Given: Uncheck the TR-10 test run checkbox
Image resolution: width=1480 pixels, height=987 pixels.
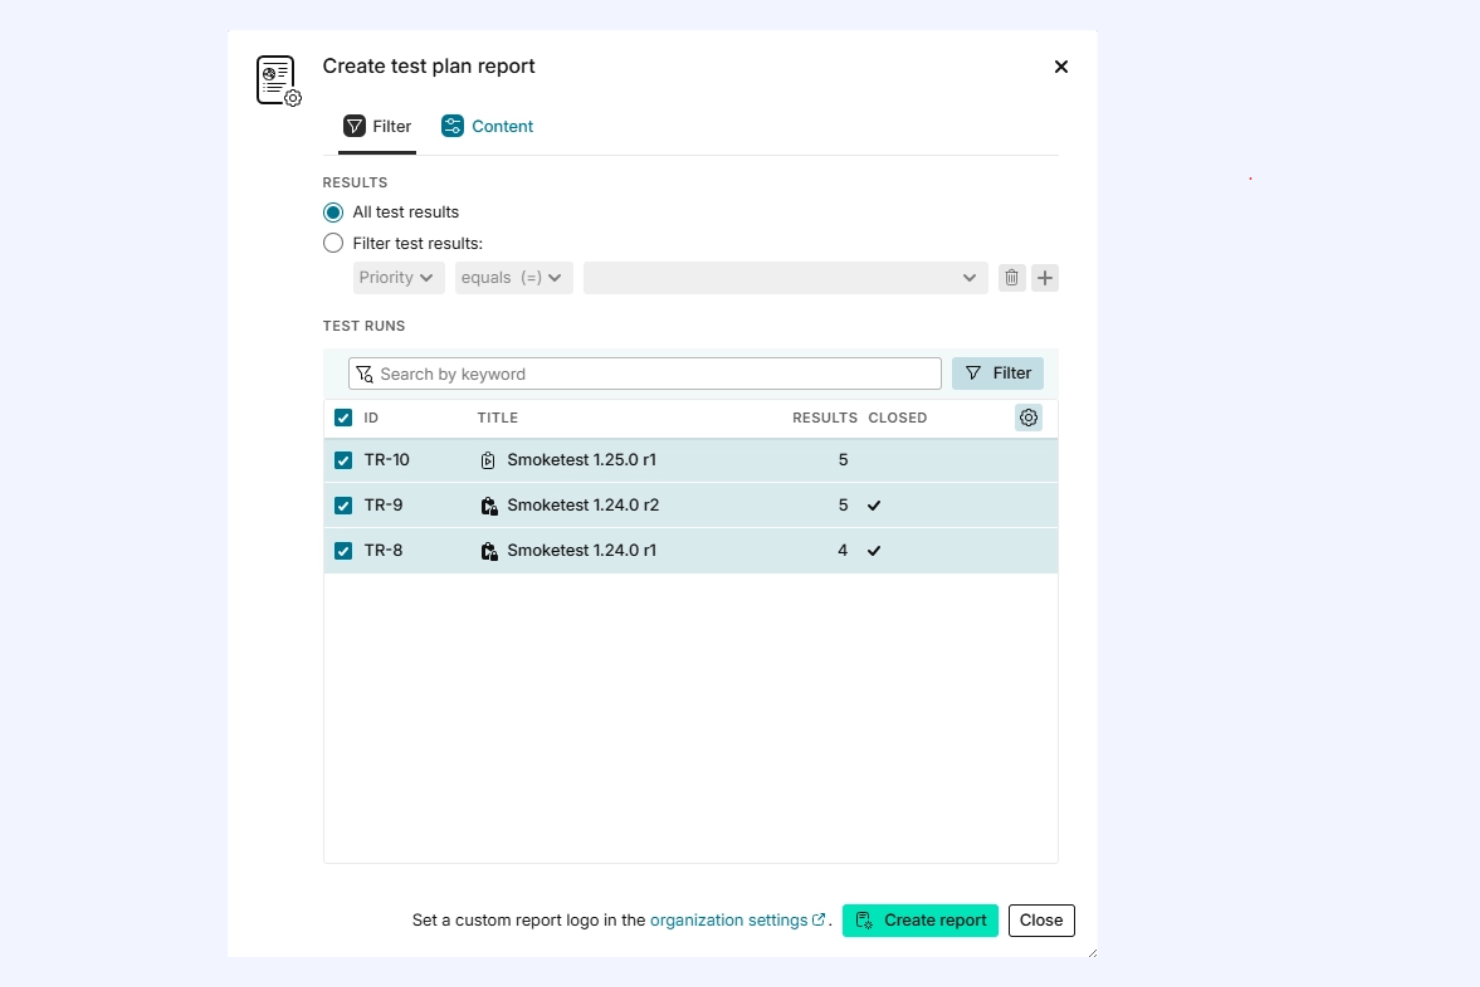Looking at the screenshot, I should click(343, 460).
